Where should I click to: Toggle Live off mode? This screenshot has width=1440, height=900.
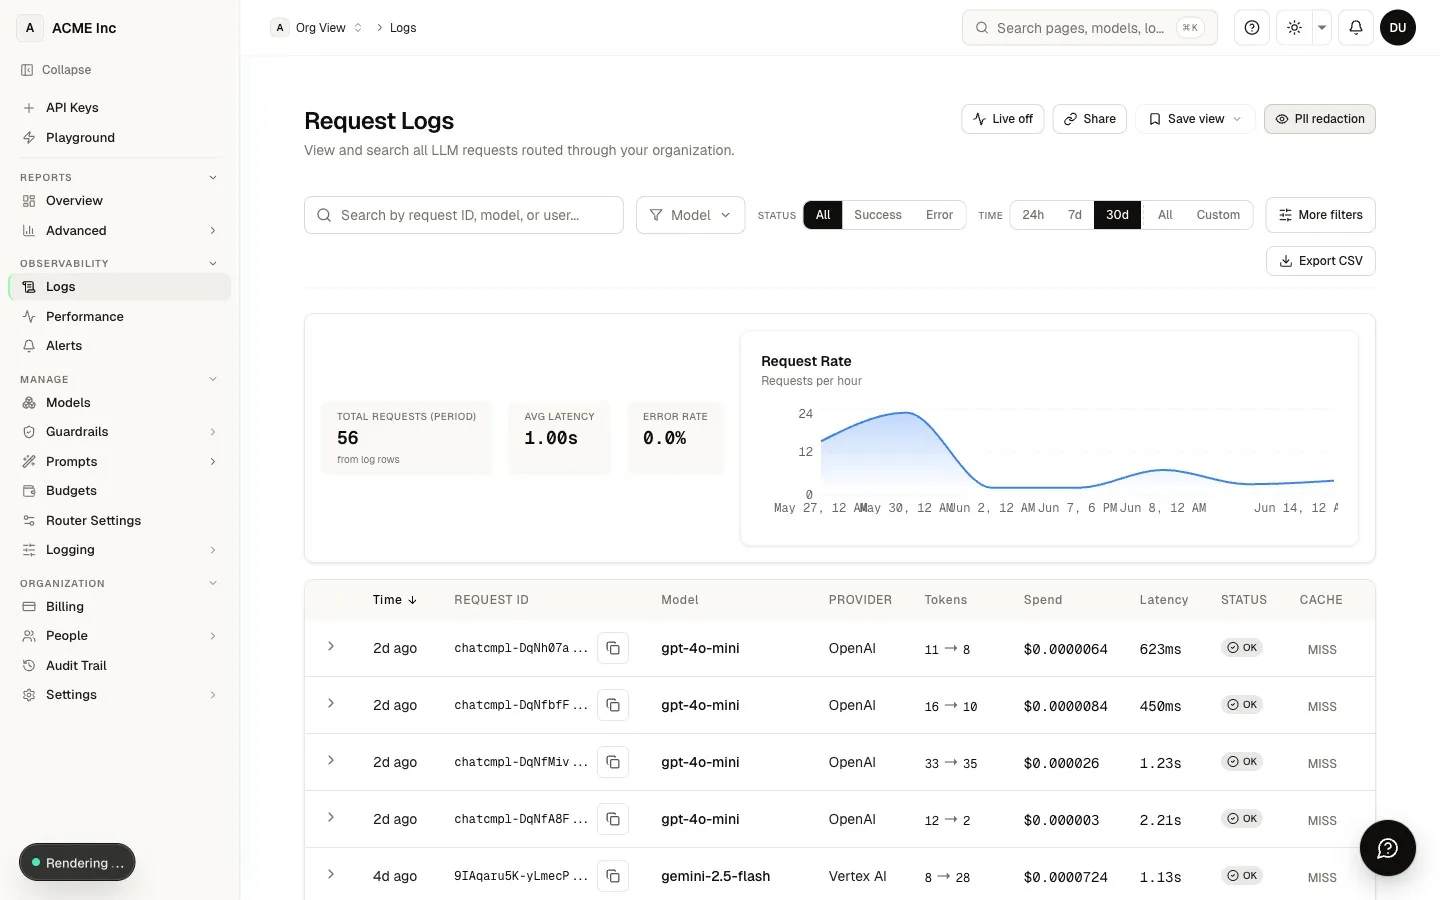point(1003,119)
